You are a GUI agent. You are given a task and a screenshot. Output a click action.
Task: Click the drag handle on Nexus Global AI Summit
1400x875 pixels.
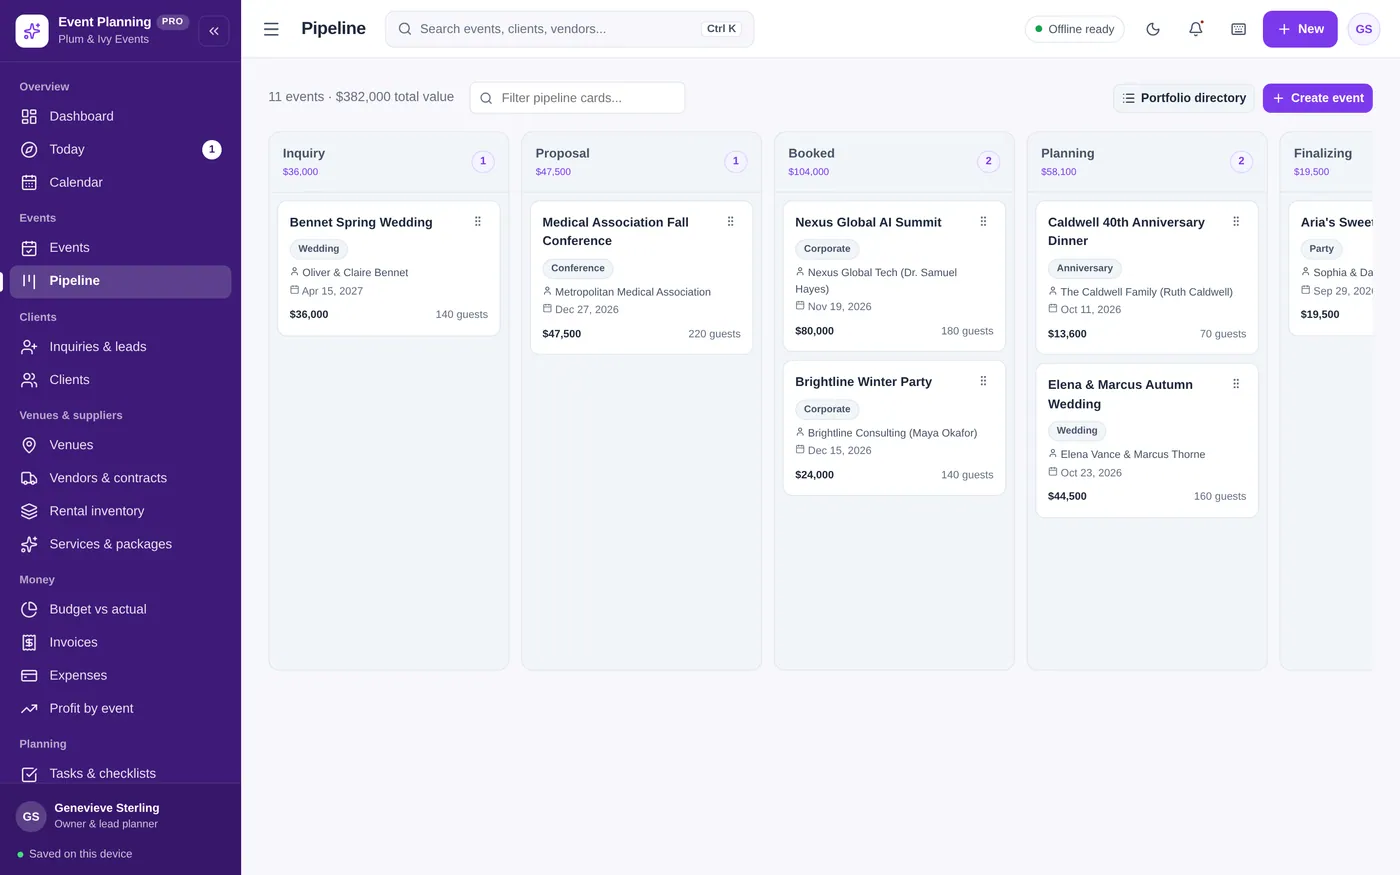[983, 222]
